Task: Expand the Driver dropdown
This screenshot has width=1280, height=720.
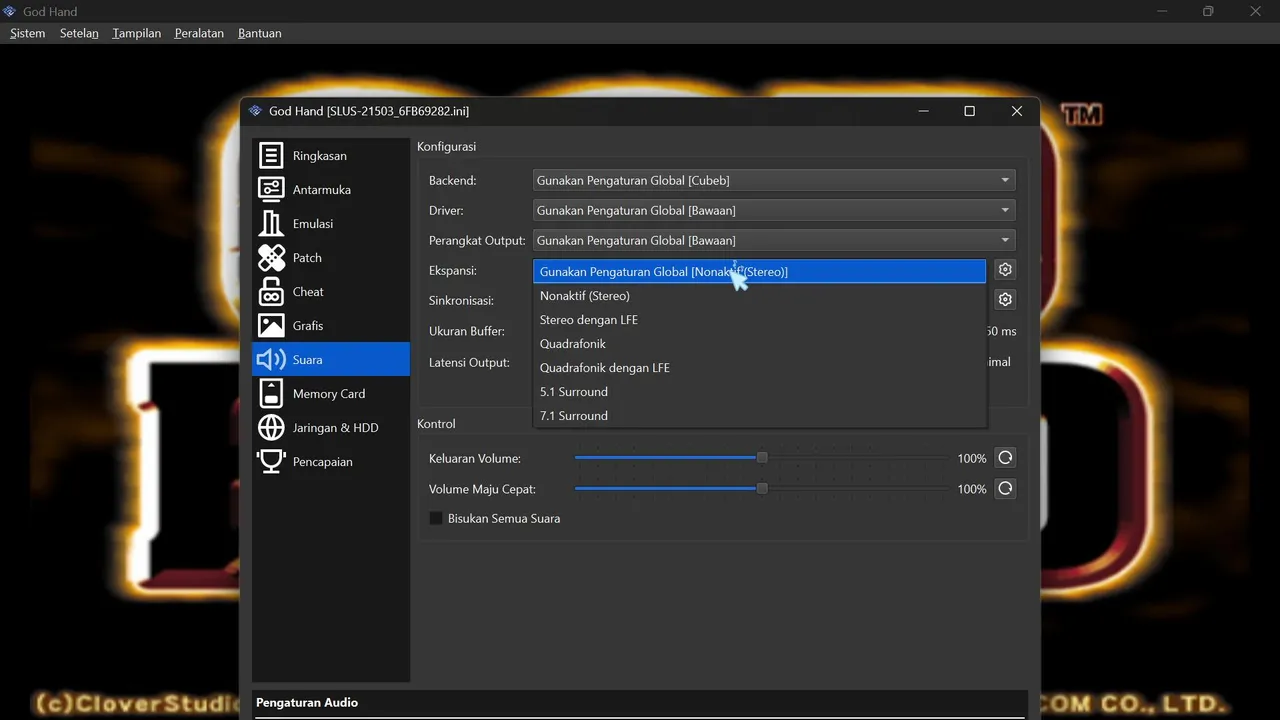Action: tap(774, 211)
